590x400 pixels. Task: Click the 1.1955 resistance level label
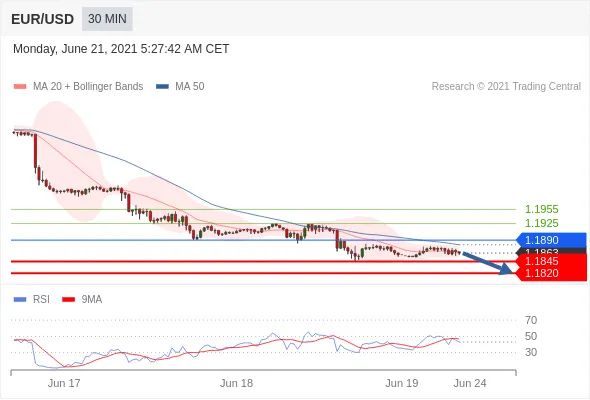click(541, 209)
